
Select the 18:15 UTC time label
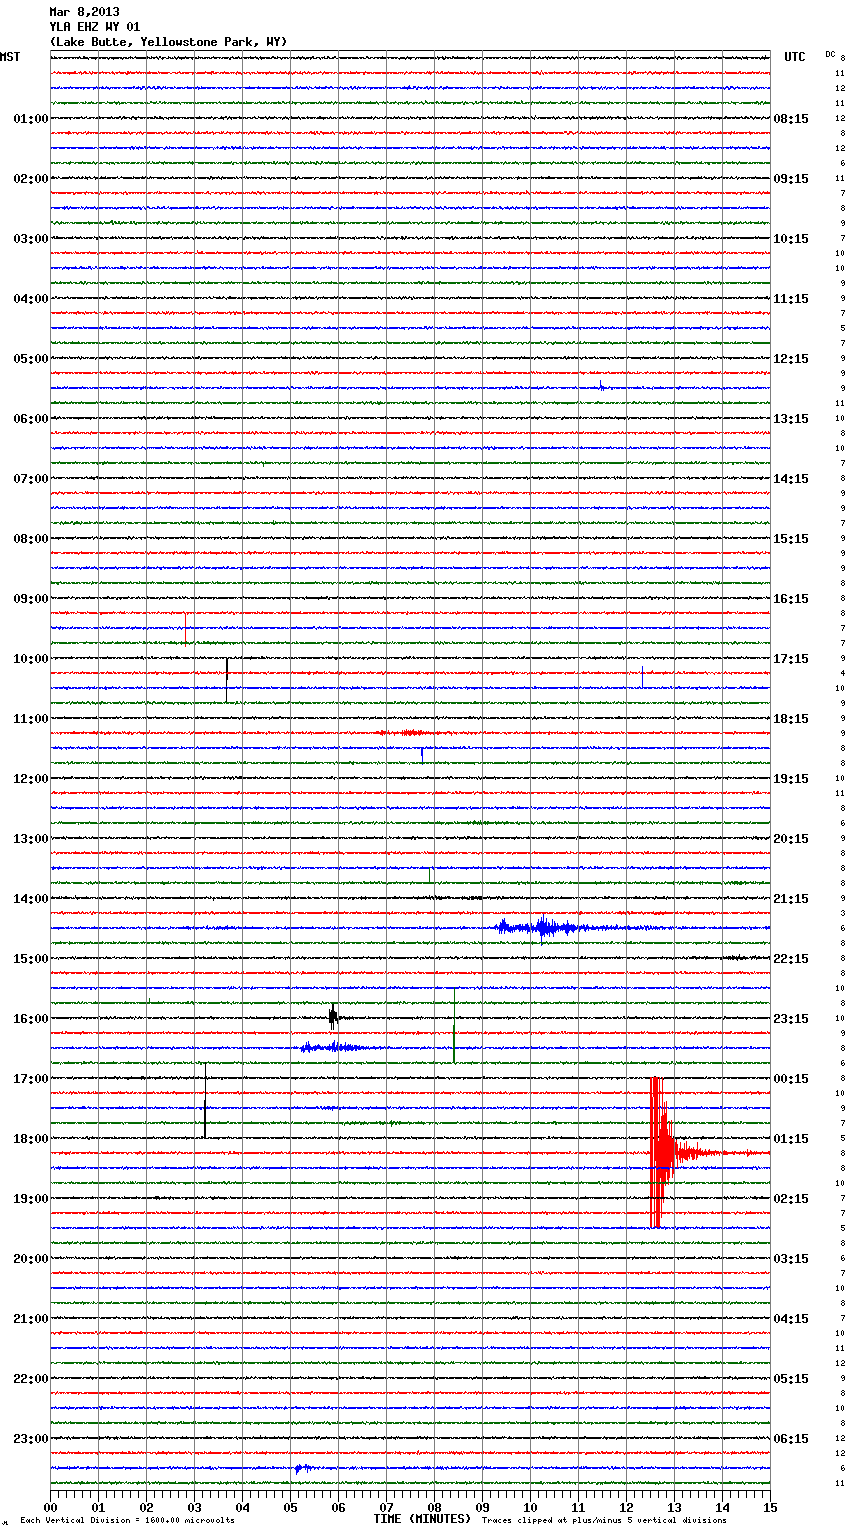791,719
